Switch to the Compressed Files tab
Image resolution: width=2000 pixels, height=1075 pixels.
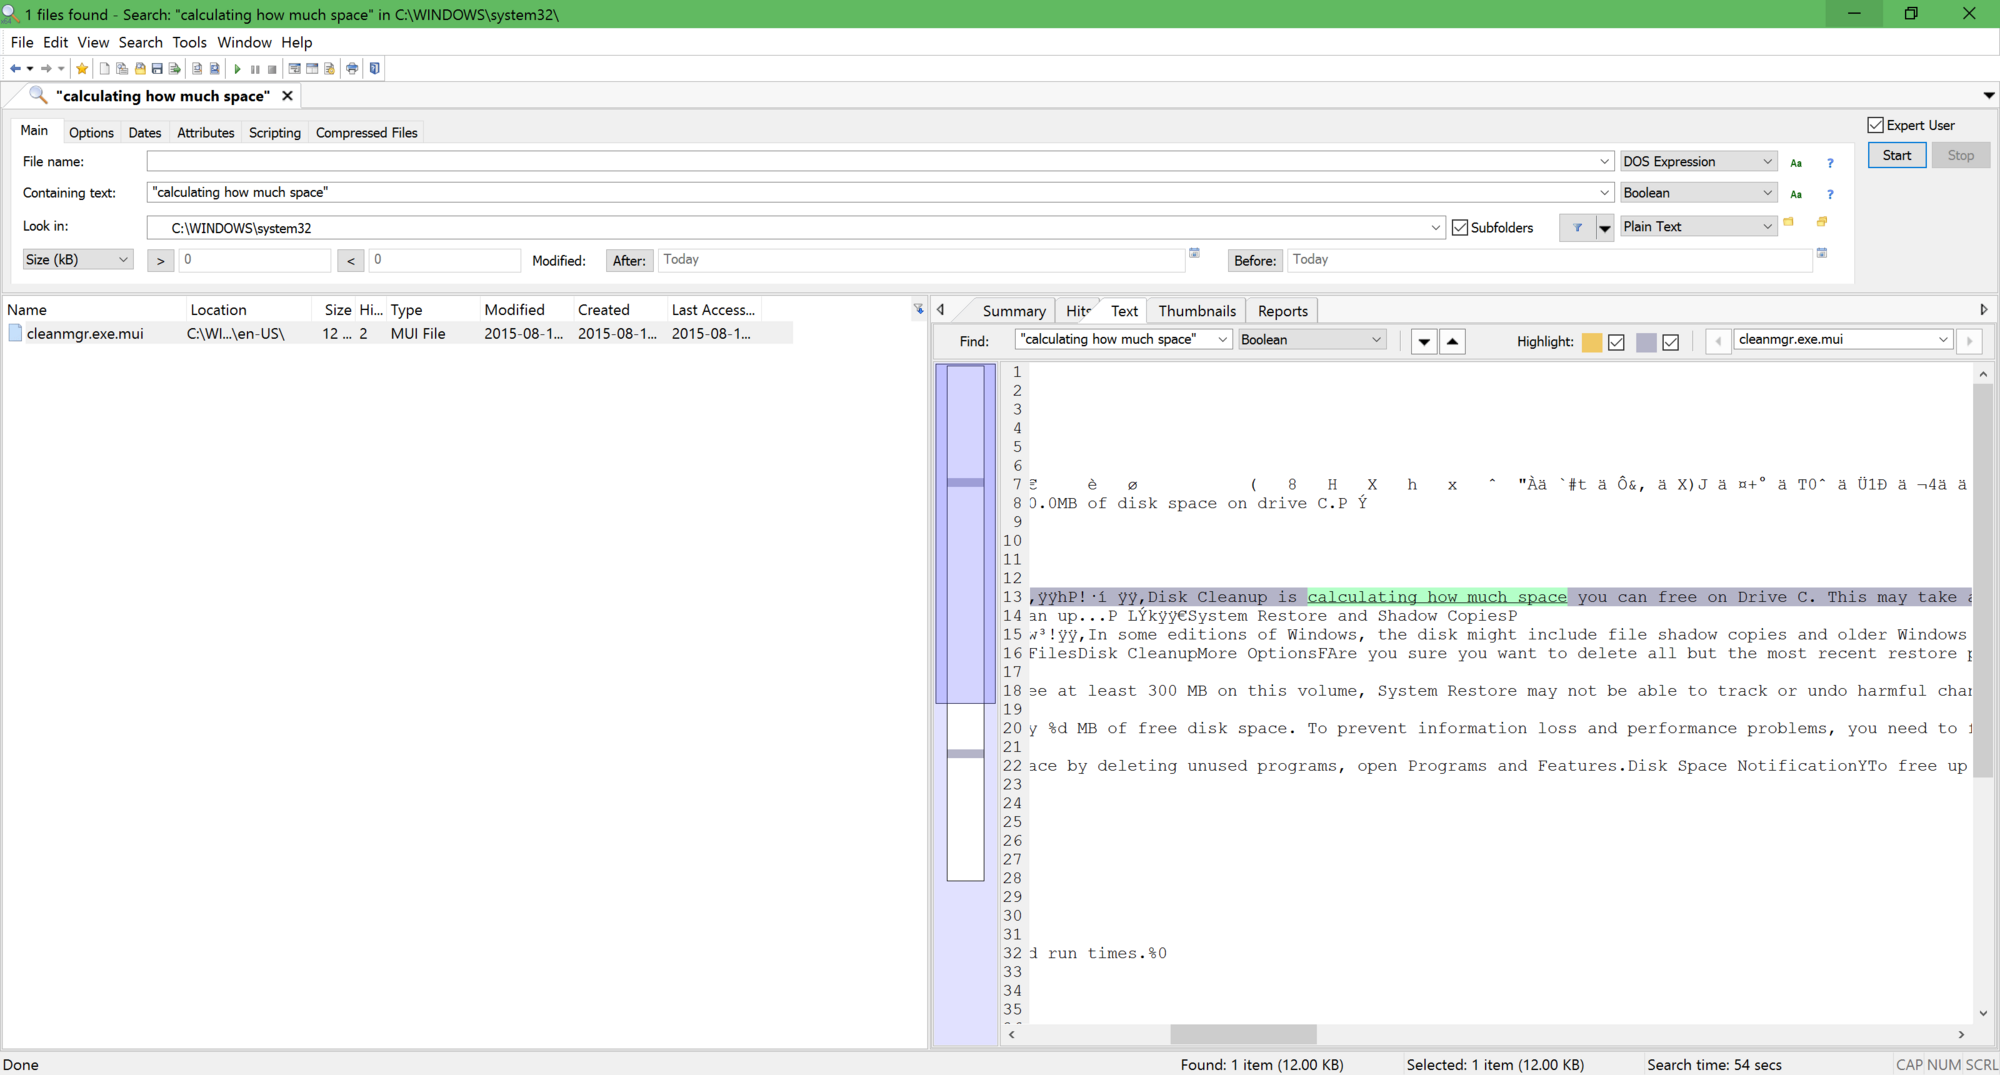(367, 133)
